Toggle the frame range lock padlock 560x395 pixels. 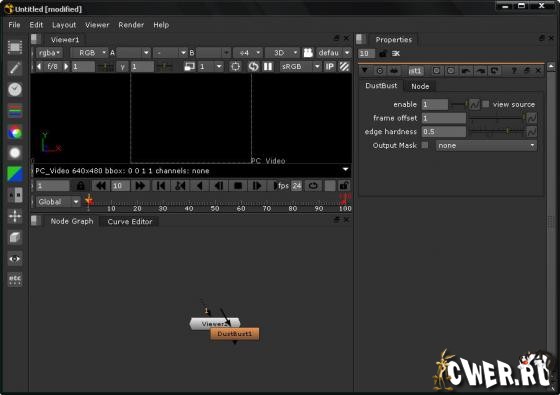coord(81,186)
